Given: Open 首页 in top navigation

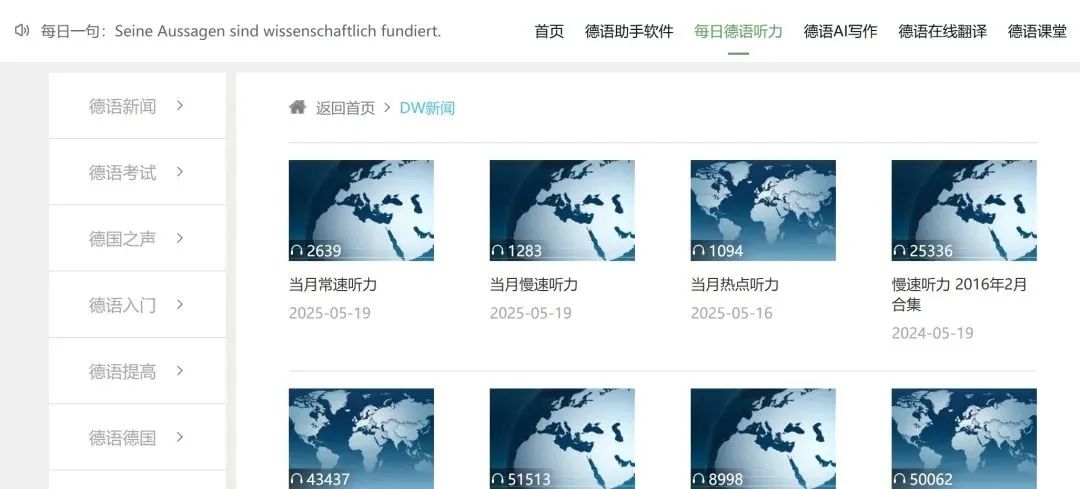Looking at the screenshot, I should coord(549,31).
